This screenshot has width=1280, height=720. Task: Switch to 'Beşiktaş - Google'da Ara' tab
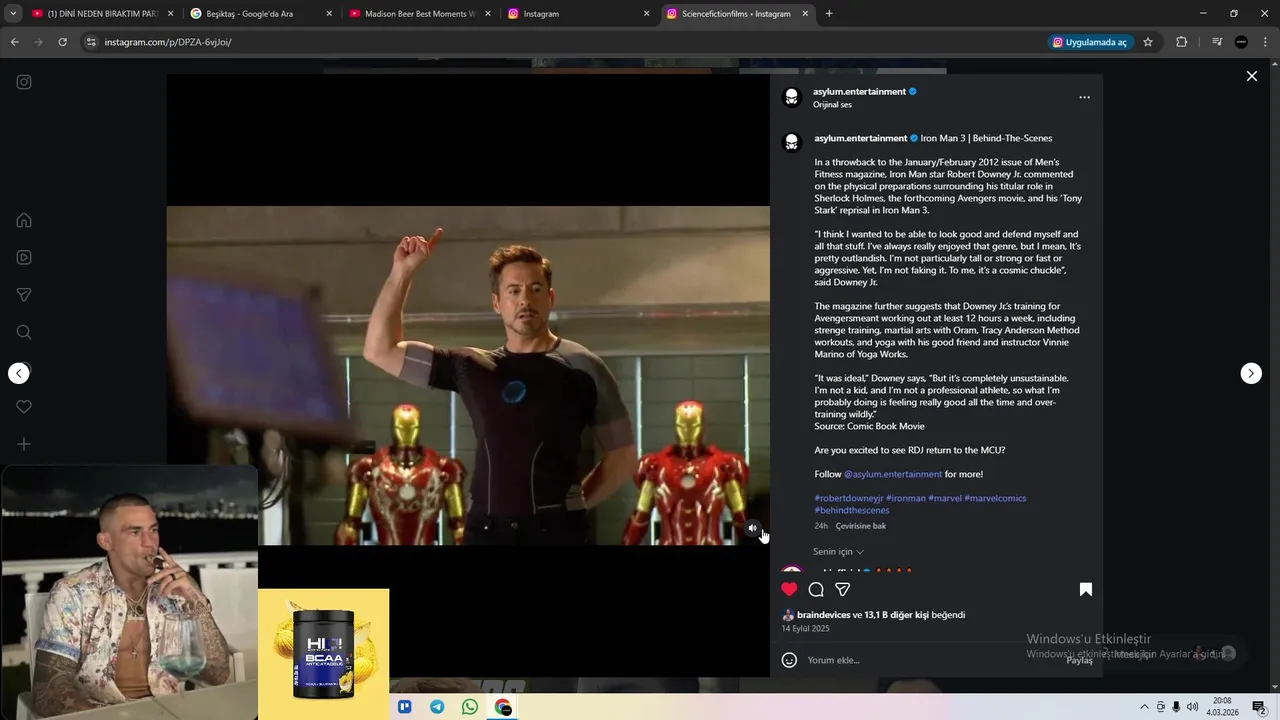pos(260,14)
